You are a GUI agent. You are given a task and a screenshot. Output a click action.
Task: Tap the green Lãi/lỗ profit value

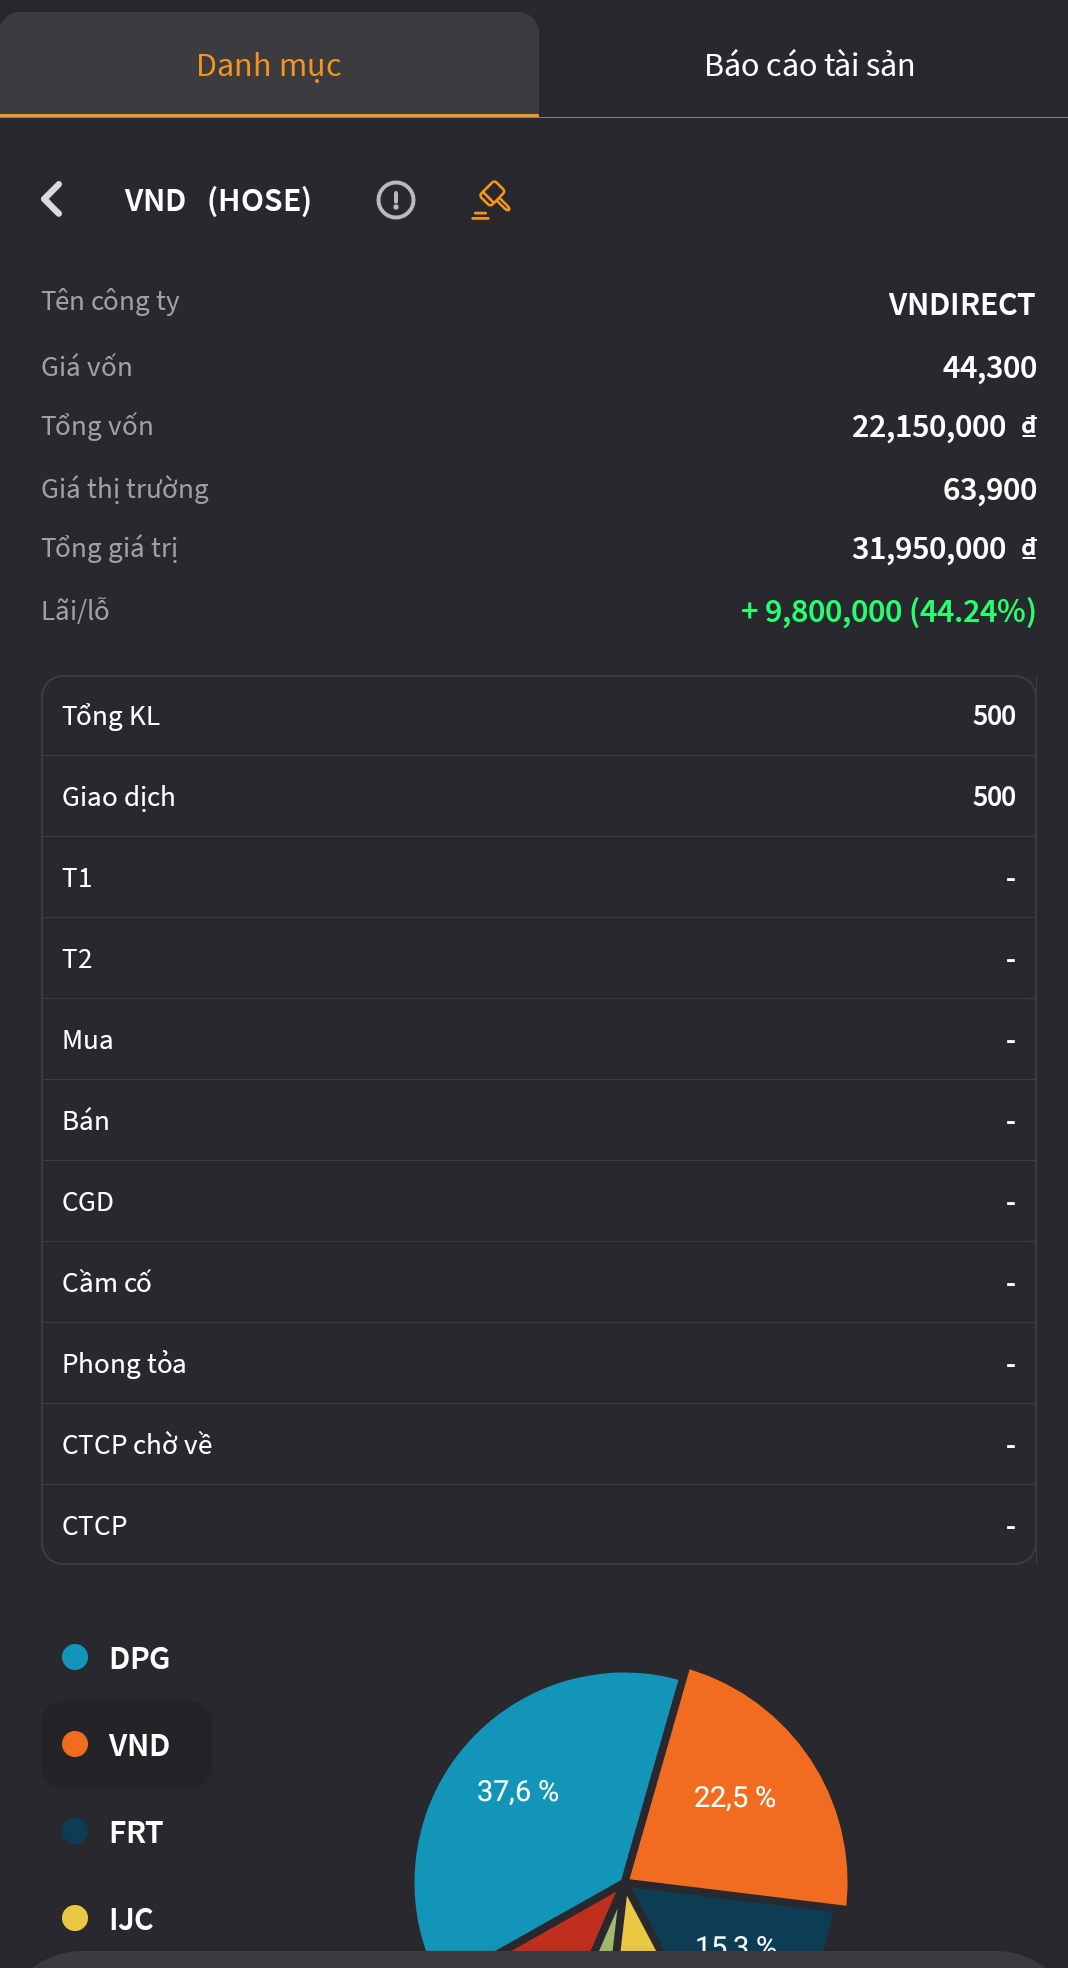[888, 611]
